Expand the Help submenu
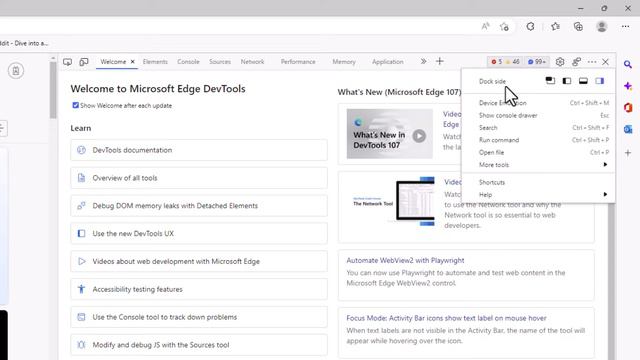 [x=538, y=195]
